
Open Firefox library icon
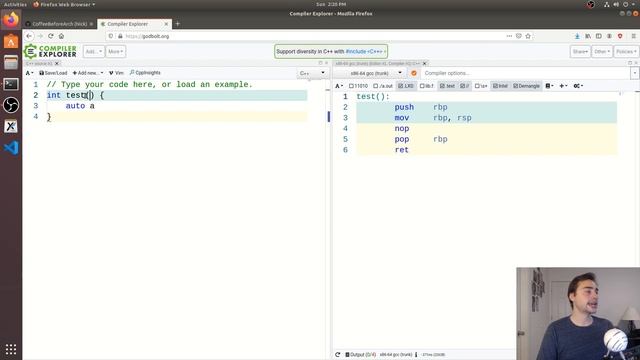point(588,36)
